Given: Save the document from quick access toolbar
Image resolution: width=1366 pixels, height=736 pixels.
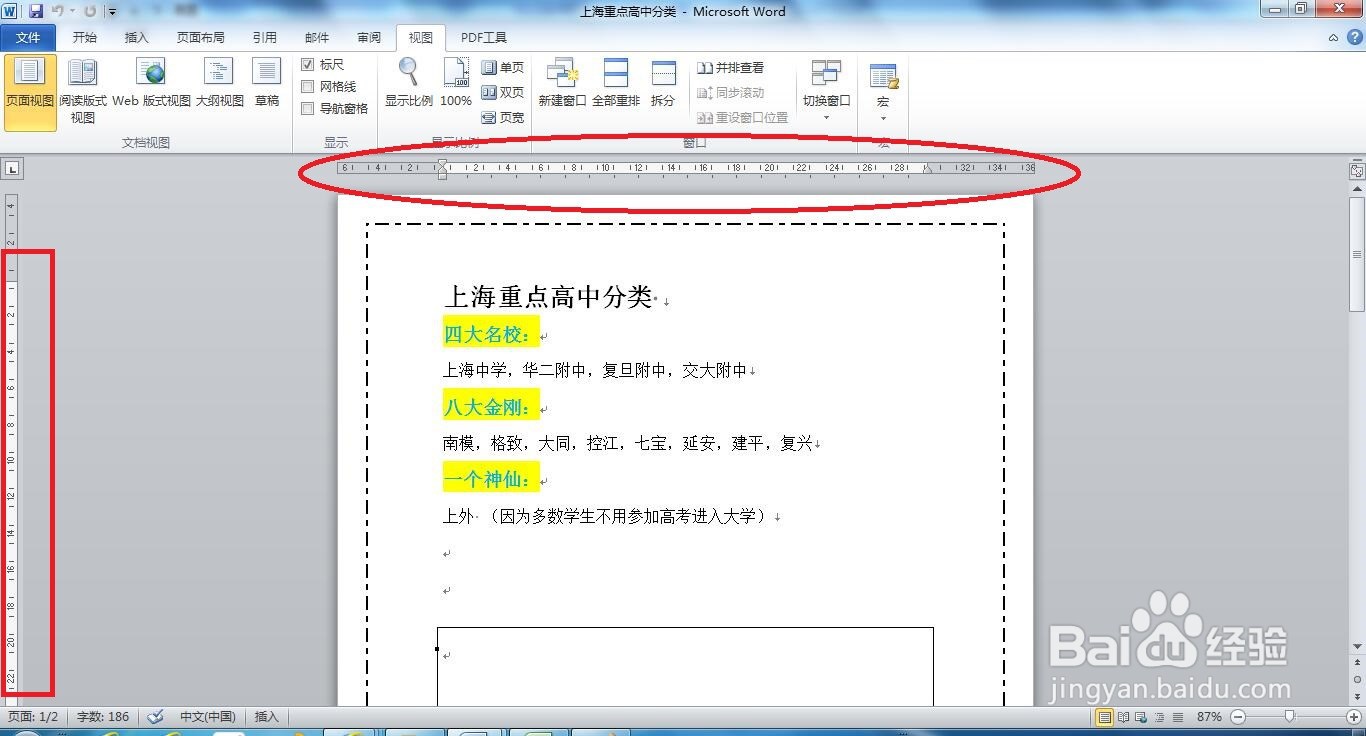Looking at the screenshot, I should click(x=36, y=11).
